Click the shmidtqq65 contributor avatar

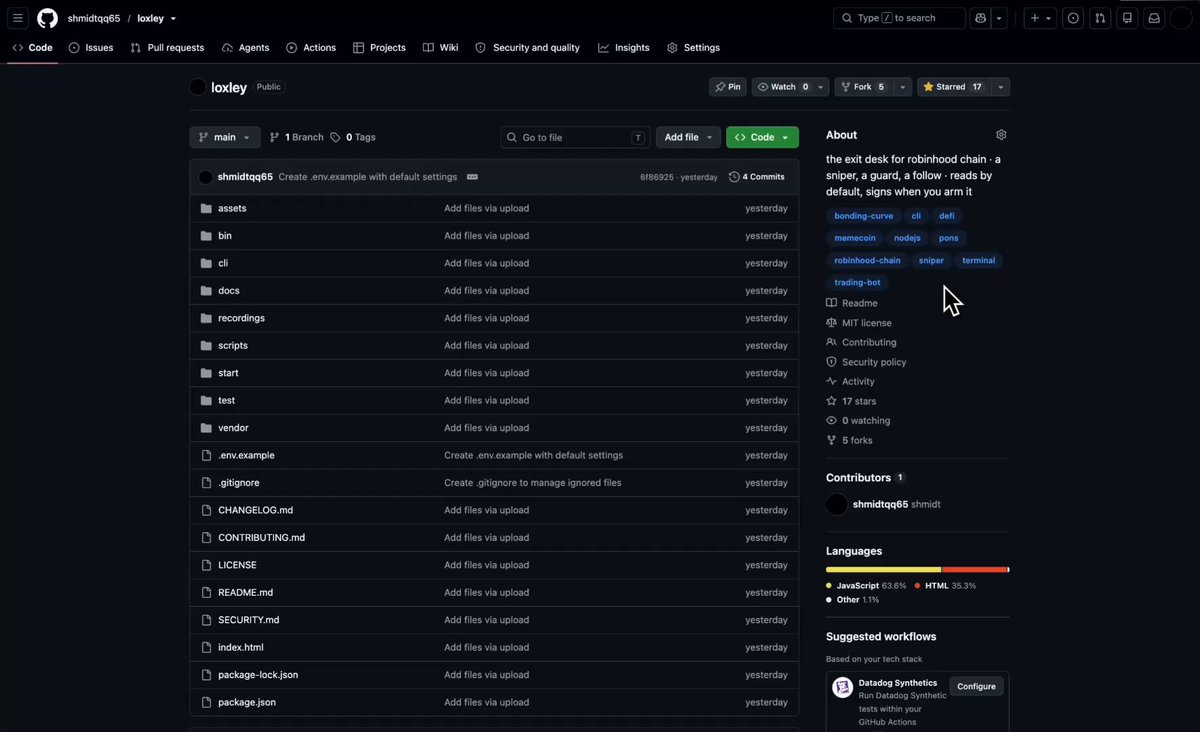pos(837,504)
